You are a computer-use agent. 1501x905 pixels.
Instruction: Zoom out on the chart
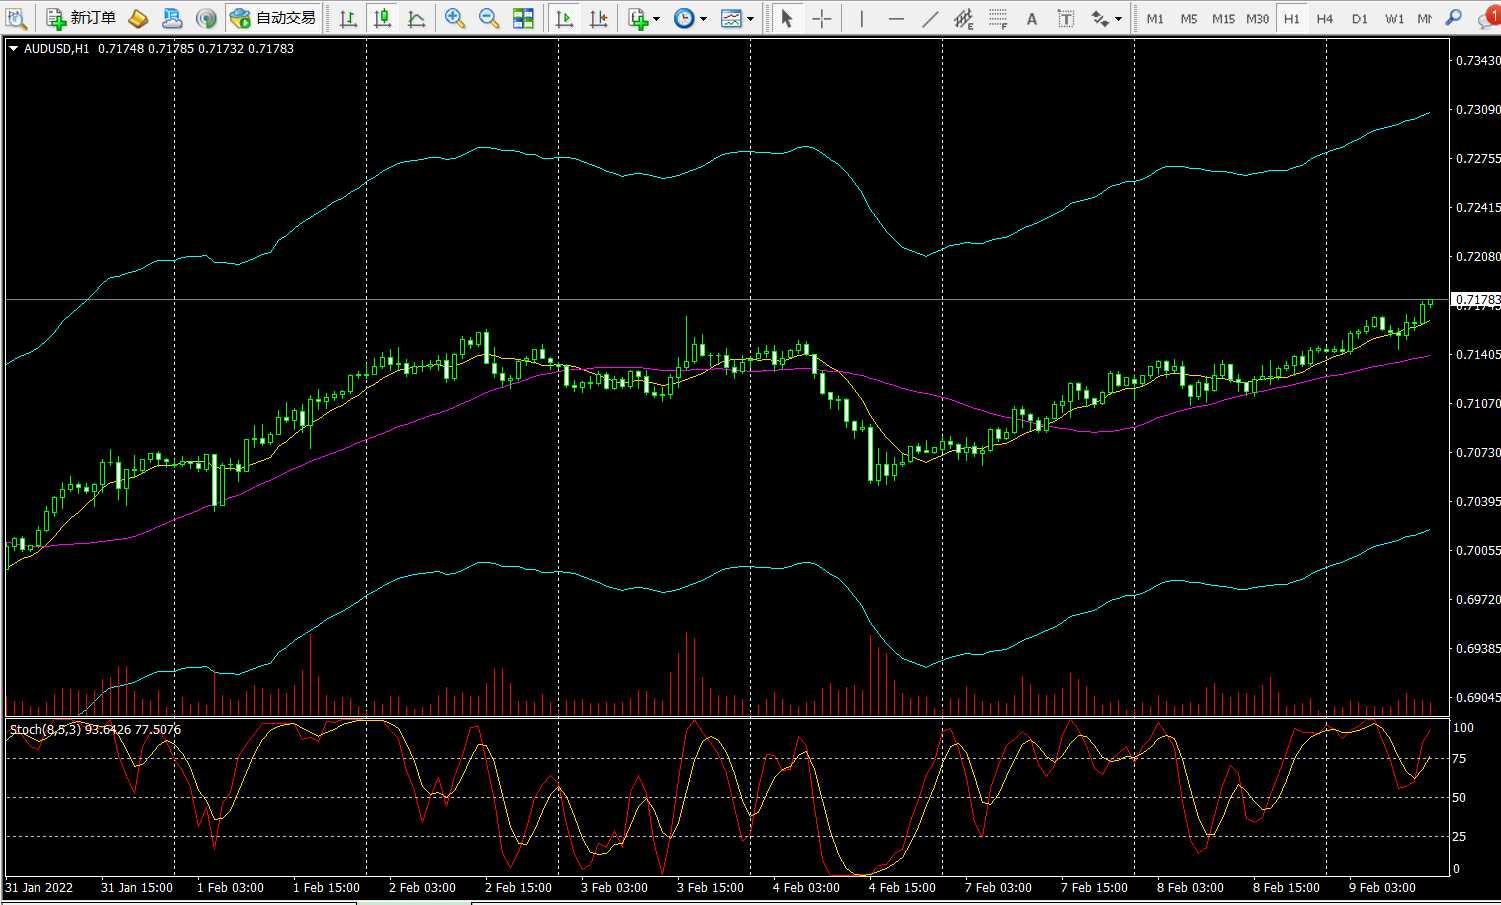(x=489, y=18)
